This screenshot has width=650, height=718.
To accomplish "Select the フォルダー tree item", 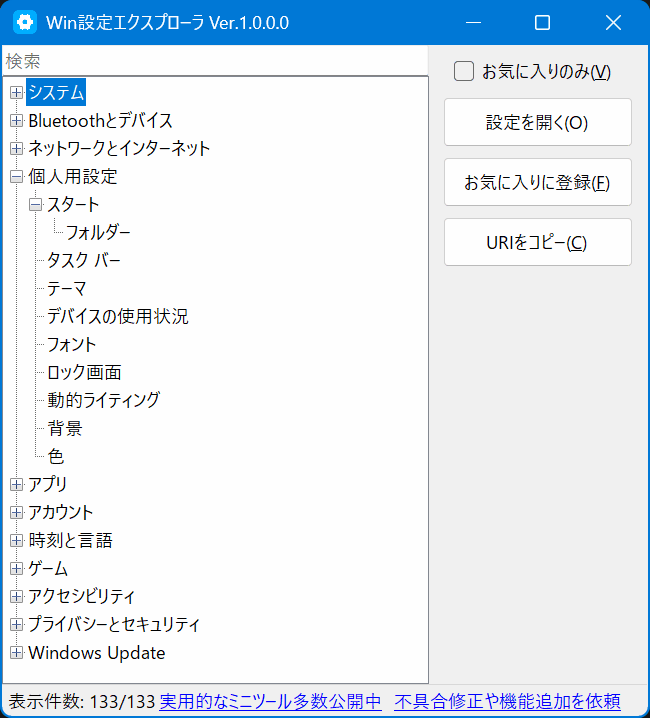I will click(98, 233).
